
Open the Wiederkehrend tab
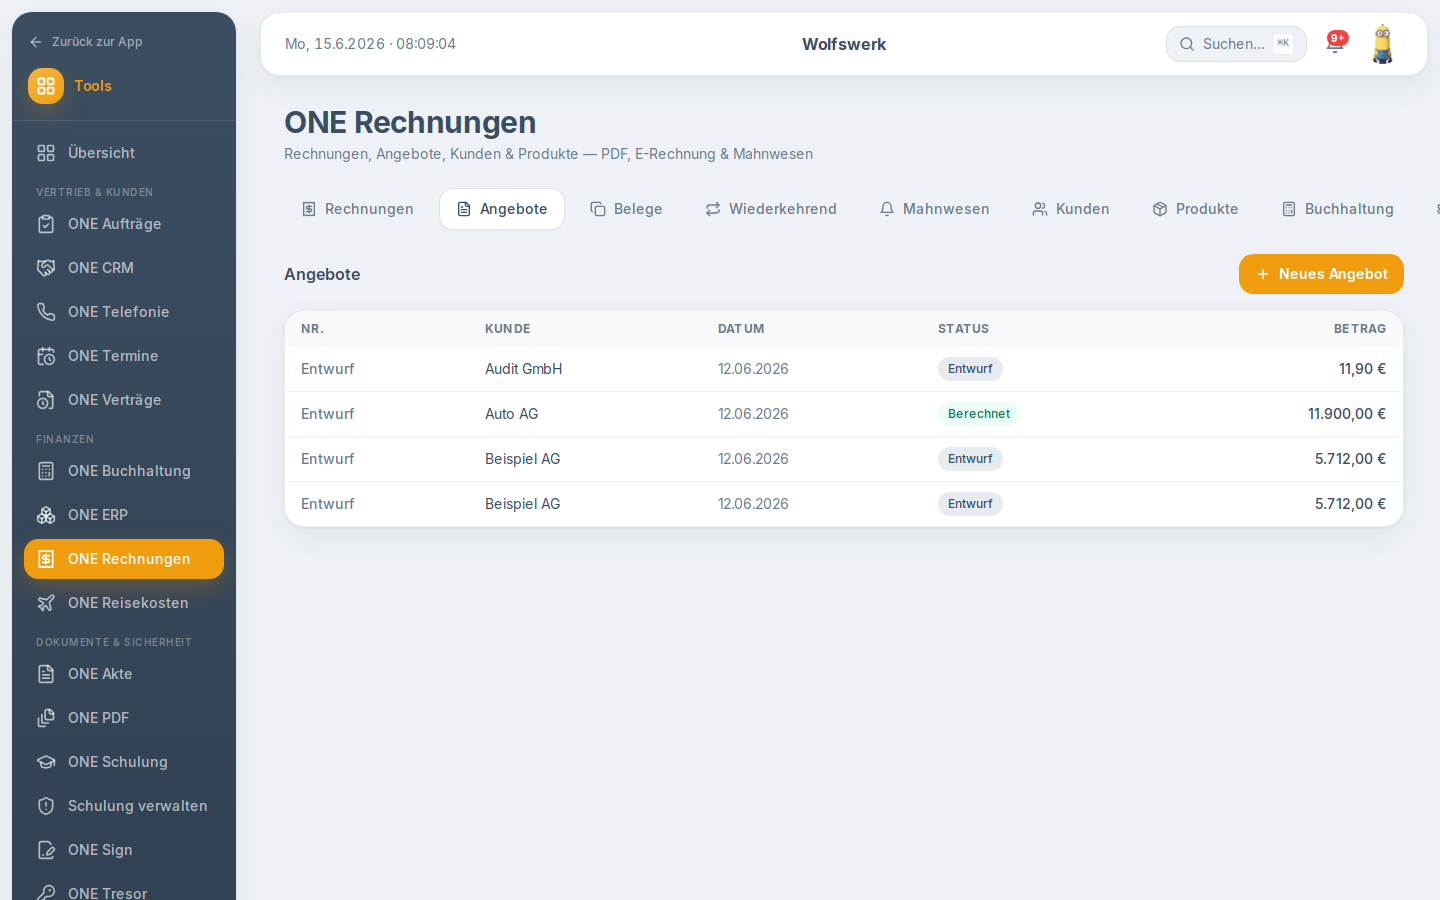(771, 209)
